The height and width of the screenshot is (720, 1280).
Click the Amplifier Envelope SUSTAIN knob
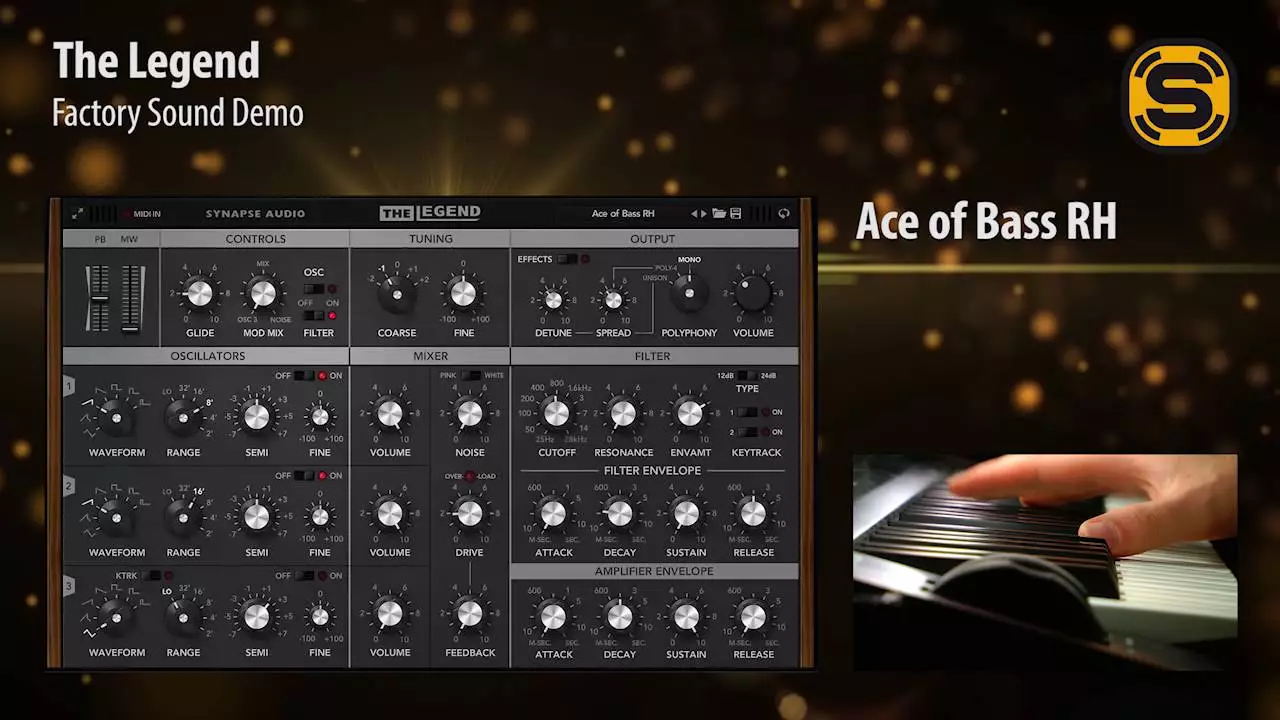(x=686, y=616)
